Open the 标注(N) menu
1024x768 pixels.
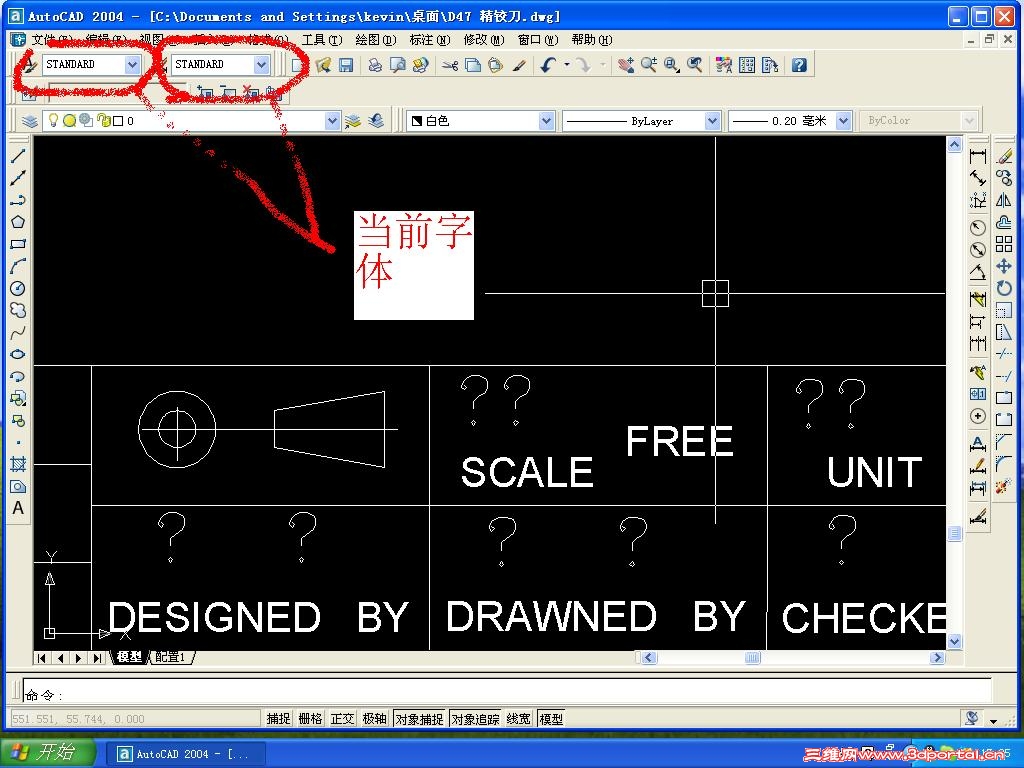tap(430, 40)
